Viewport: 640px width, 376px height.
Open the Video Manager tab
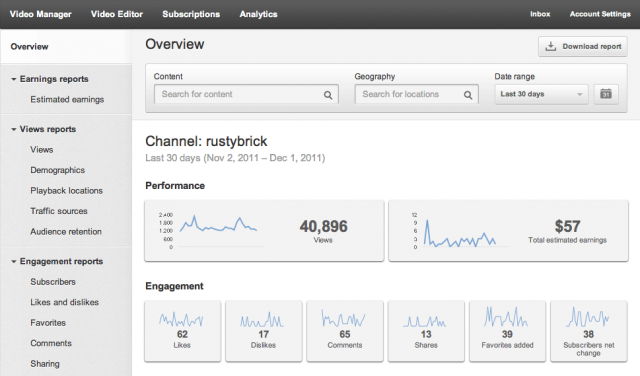[x=40, y=14]
